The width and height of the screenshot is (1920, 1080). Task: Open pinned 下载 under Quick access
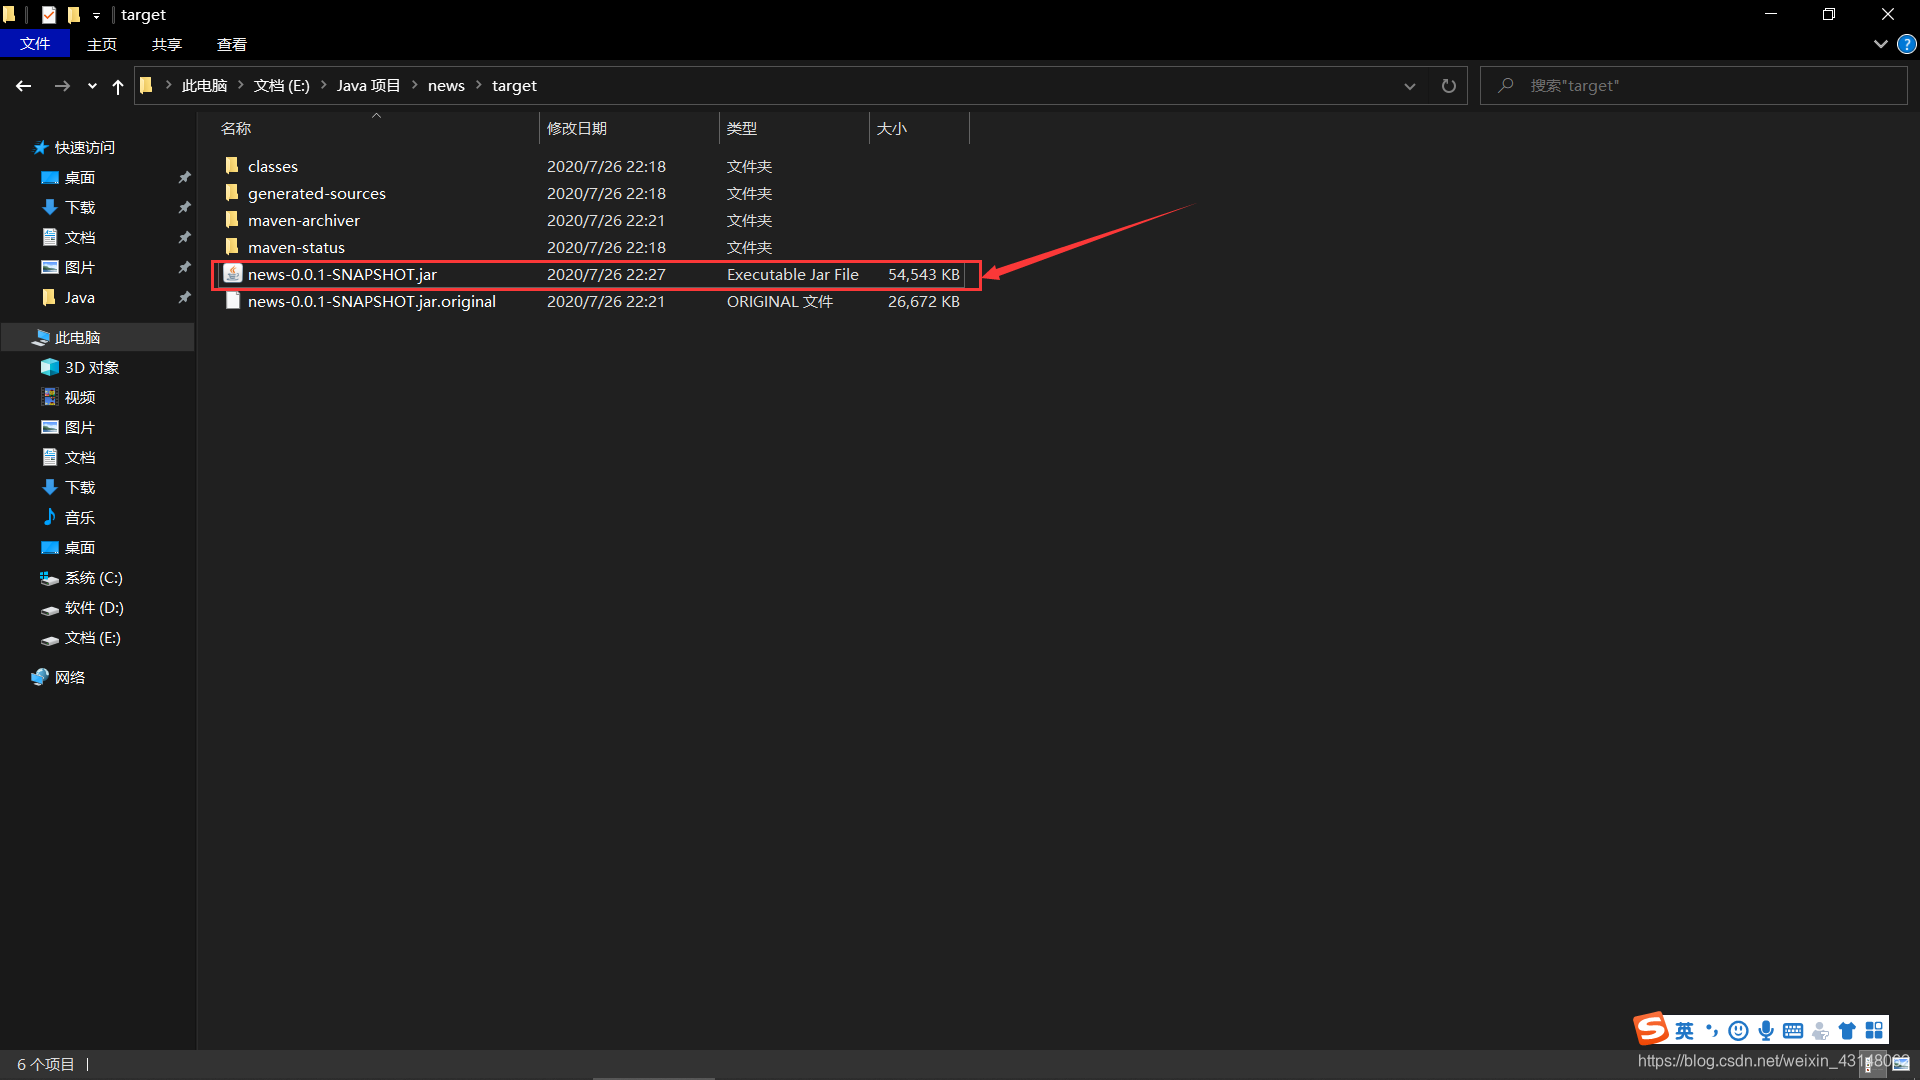tap(80, 207)
